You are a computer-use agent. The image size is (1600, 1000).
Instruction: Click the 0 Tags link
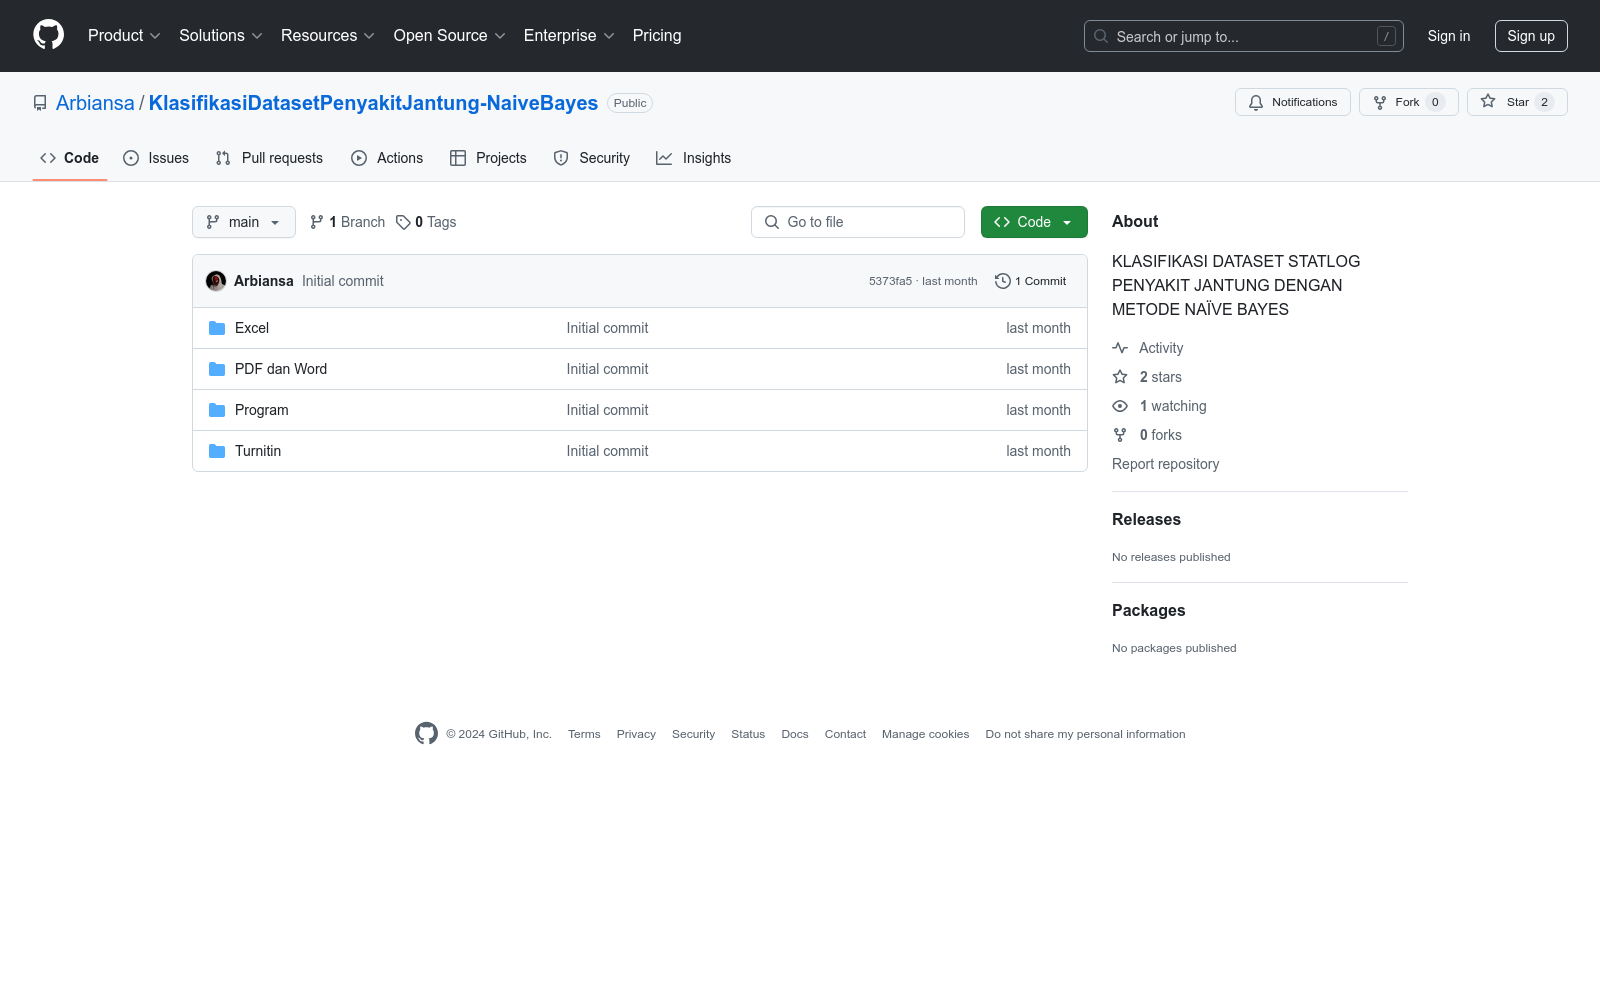pyautogui.click(x=426, y=222)
